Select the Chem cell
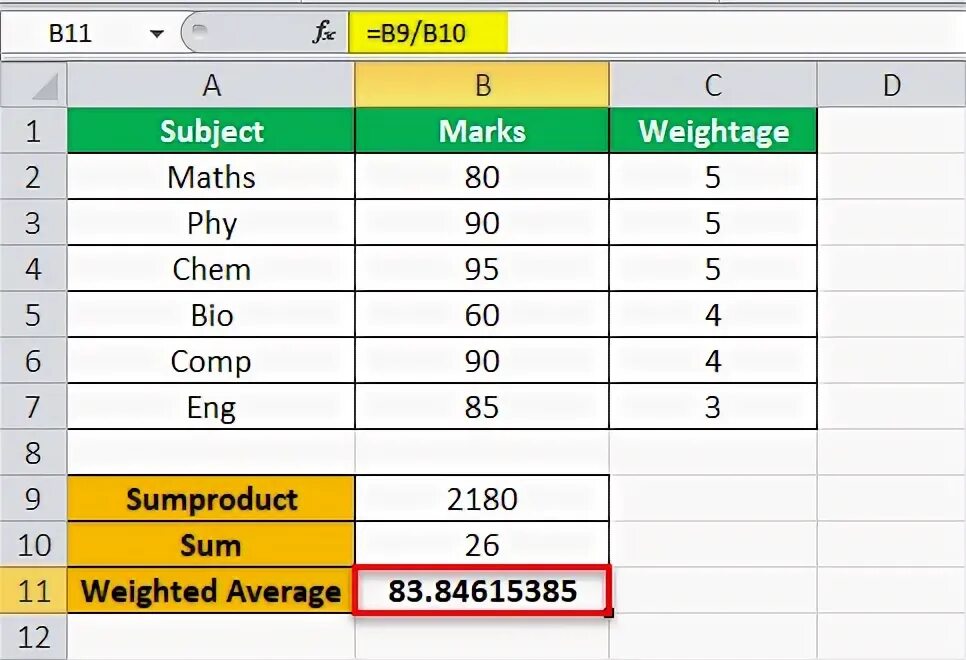966x660 pixels. pos(211,269)
